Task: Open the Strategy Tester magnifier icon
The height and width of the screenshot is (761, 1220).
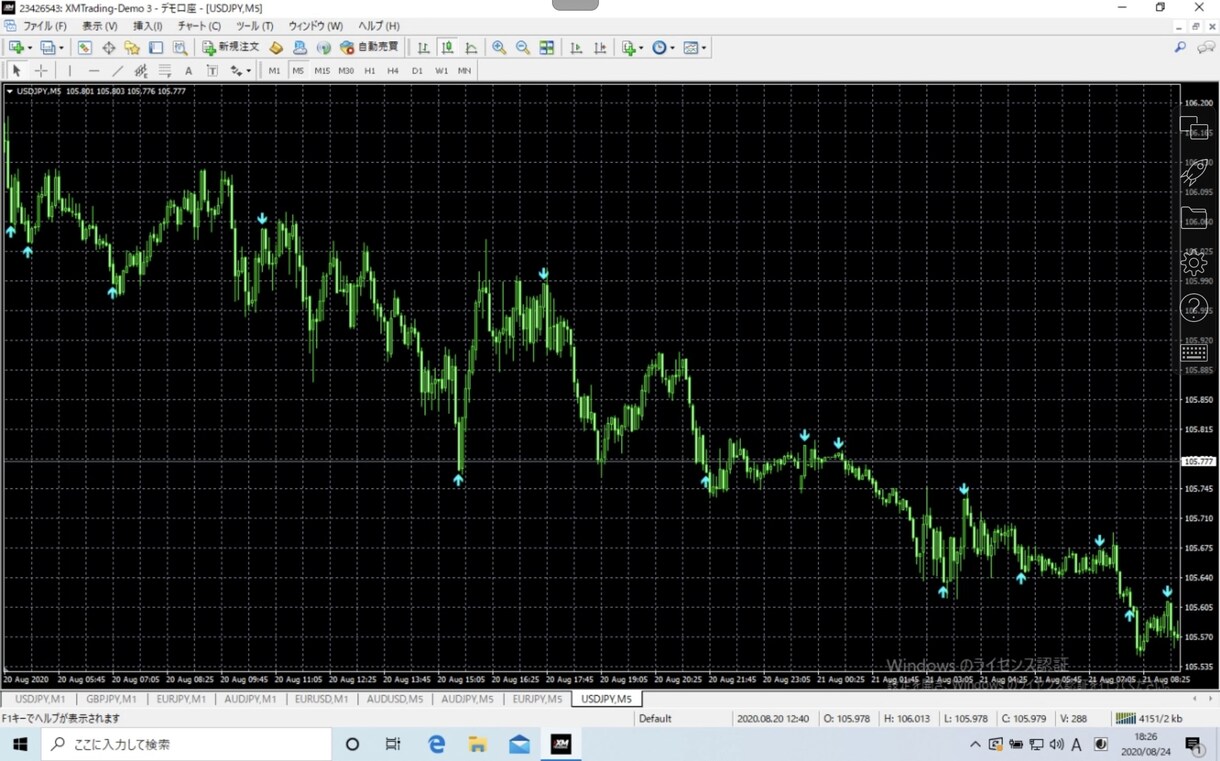Action: point(180,47)
